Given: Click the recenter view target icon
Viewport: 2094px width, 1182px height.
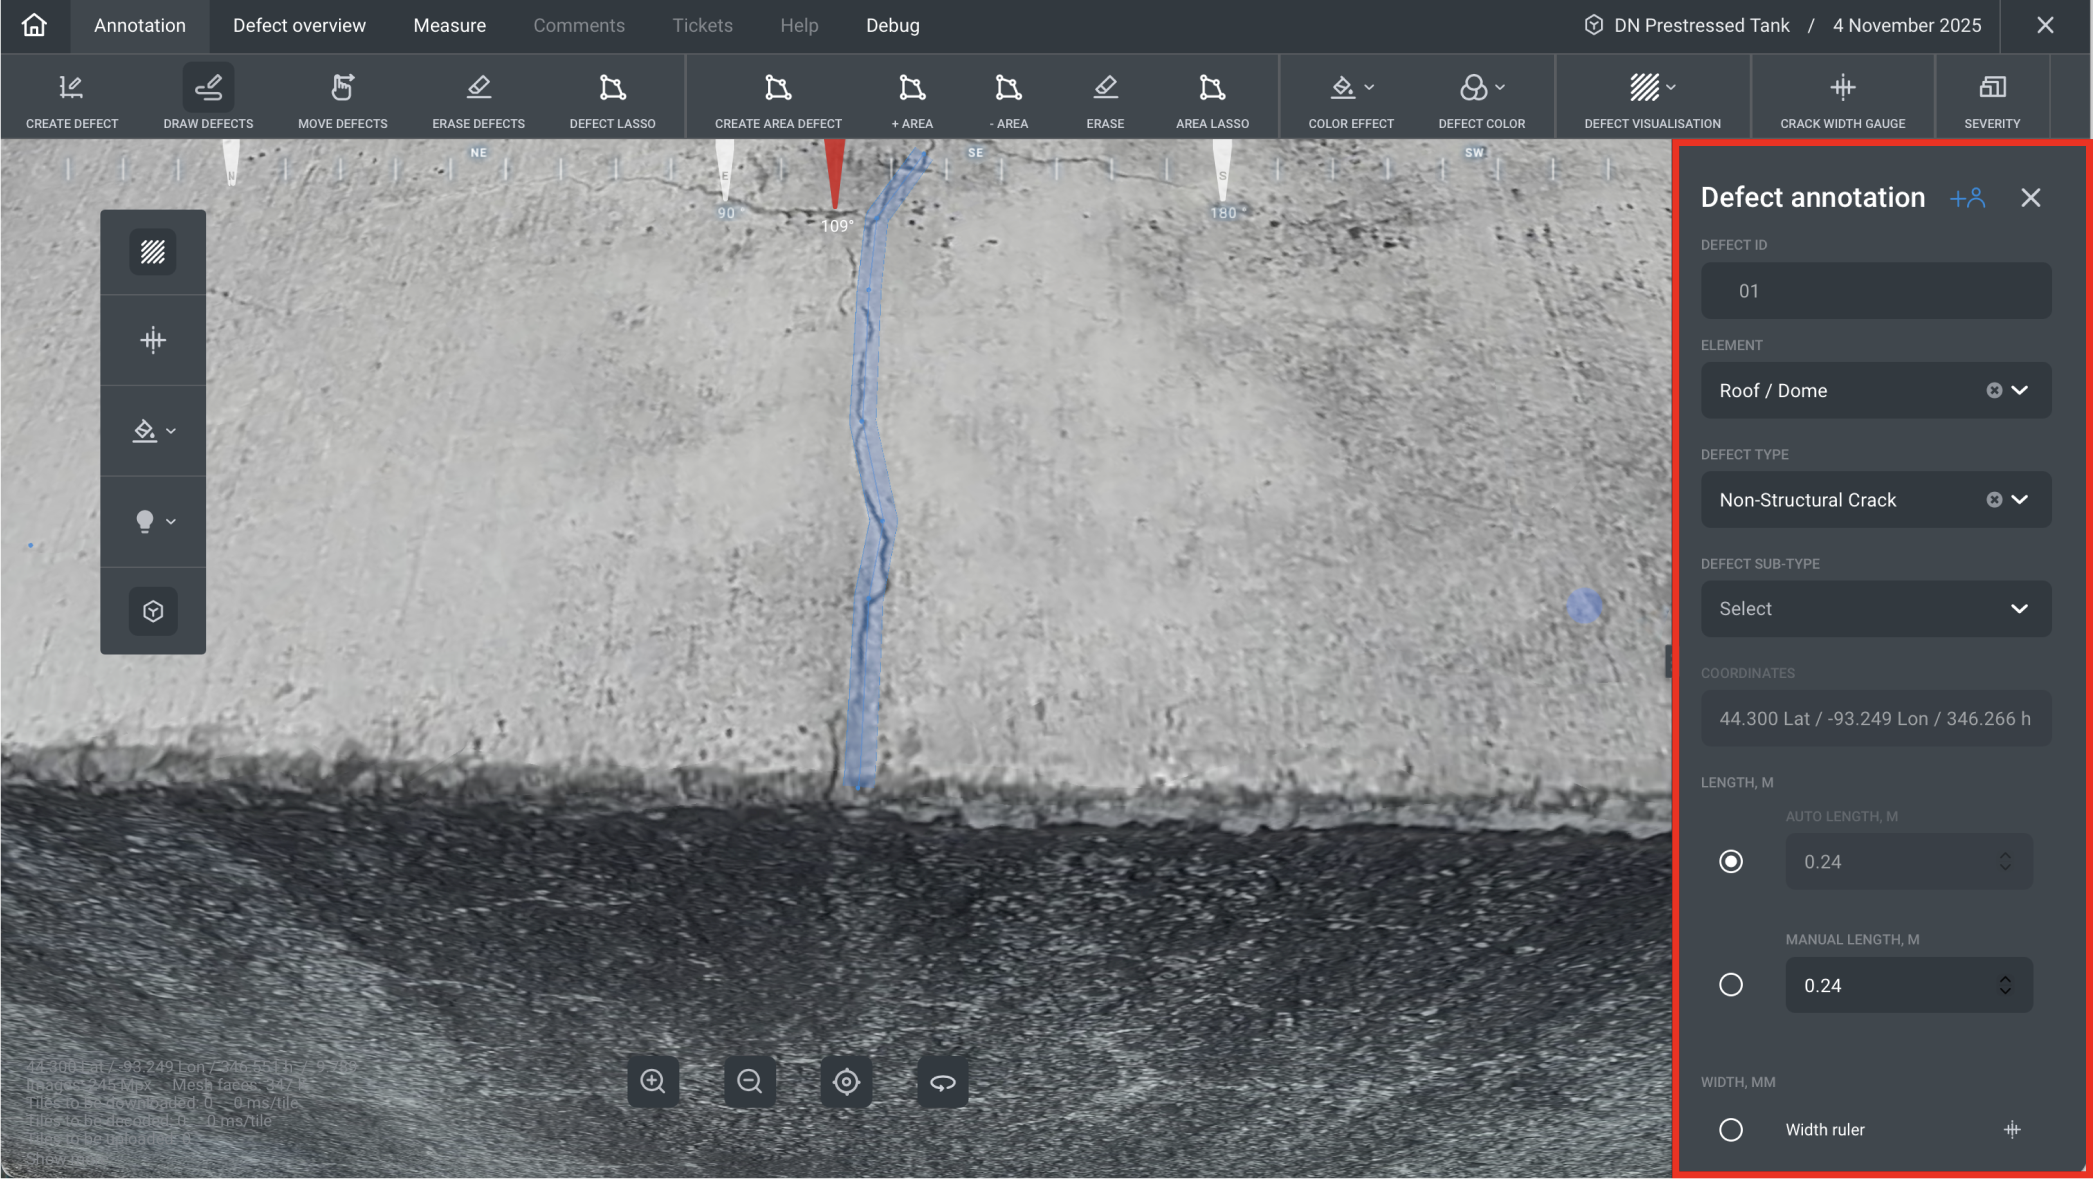Looking at the screenshot, I should 846,1082.
